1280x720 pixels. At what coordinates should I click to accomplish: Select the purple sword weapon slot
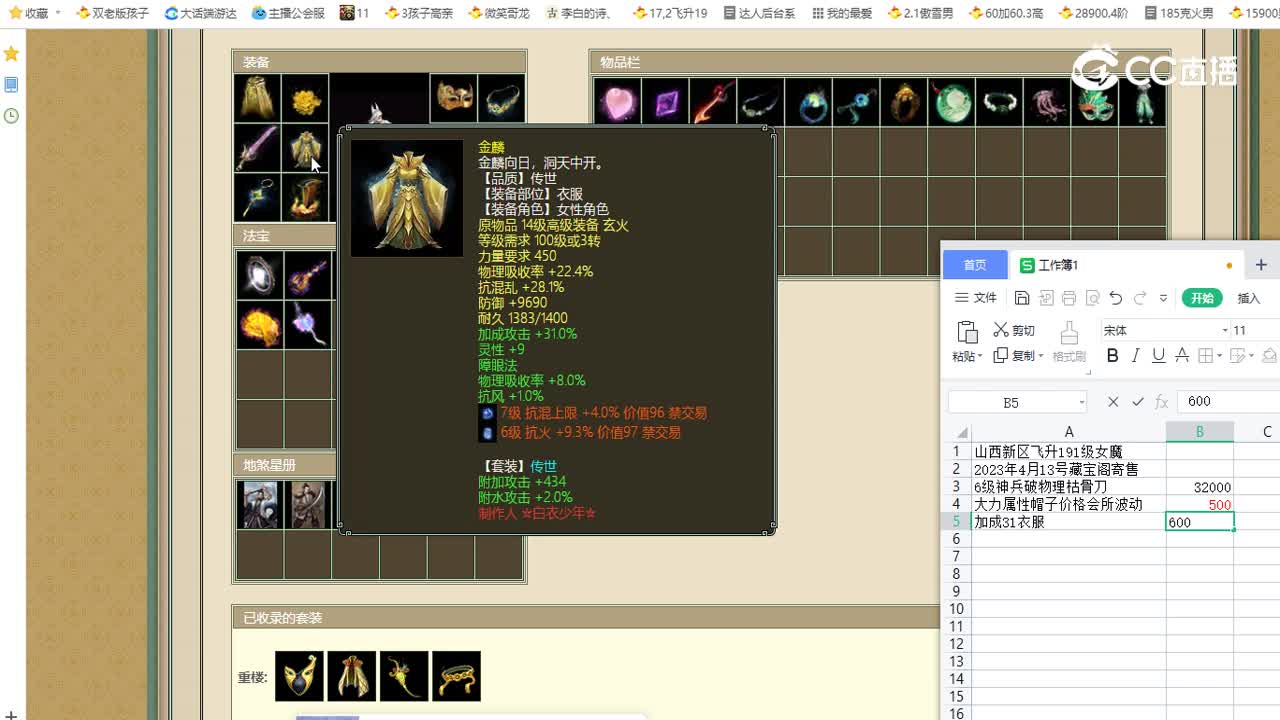(257, 148)
